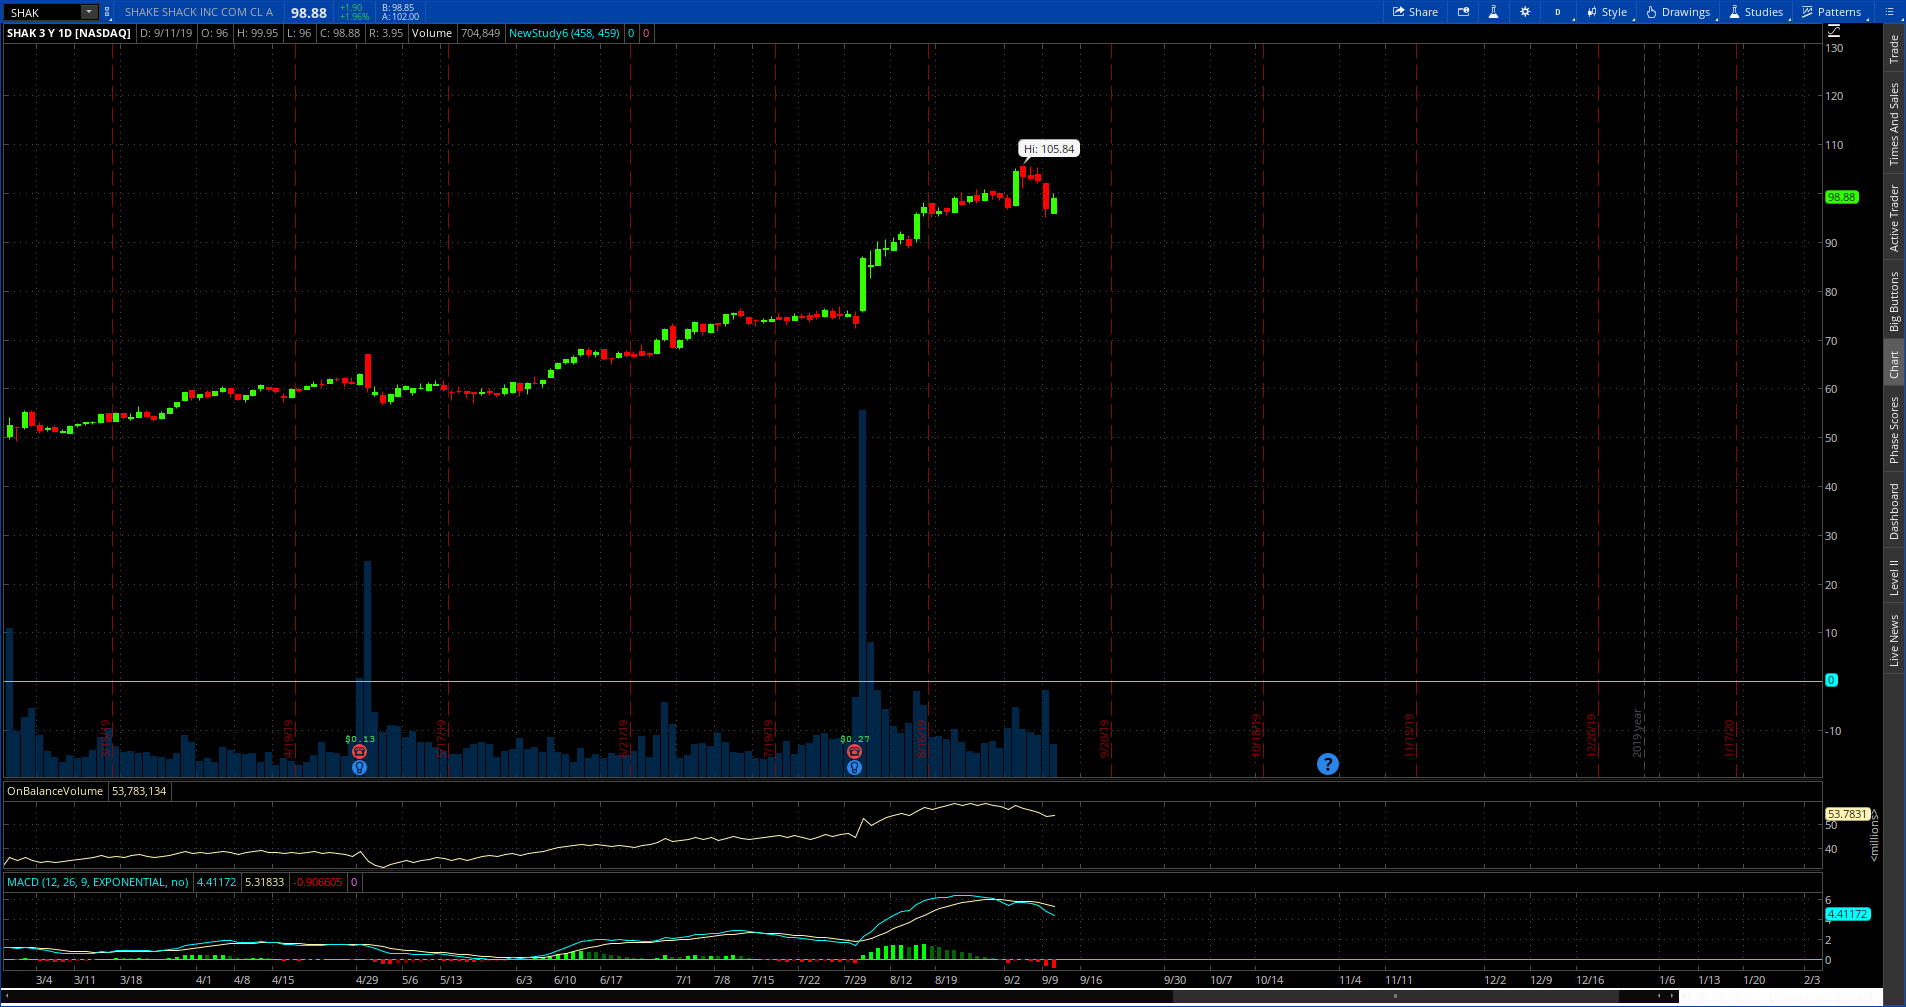Click the SHAK symbol input field

point(44,12)
